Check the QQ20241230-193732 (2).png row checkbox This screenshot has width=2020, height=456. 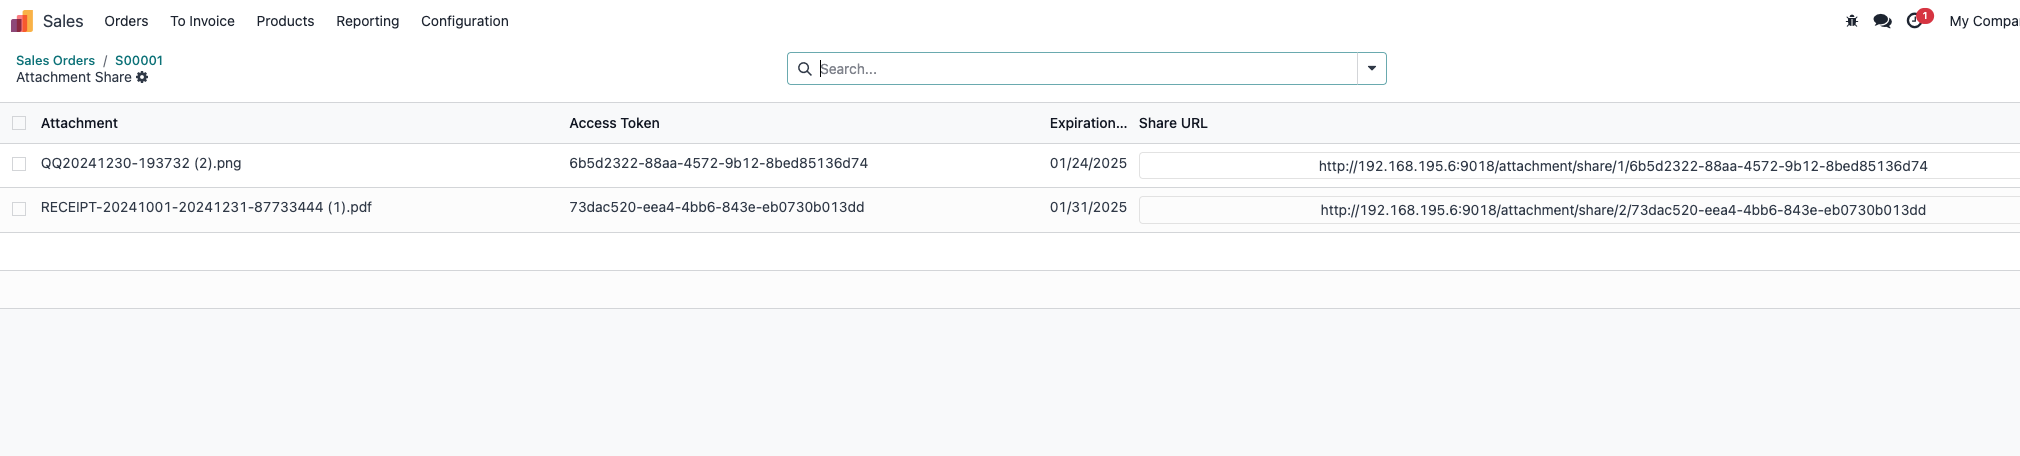coord(19,164)
